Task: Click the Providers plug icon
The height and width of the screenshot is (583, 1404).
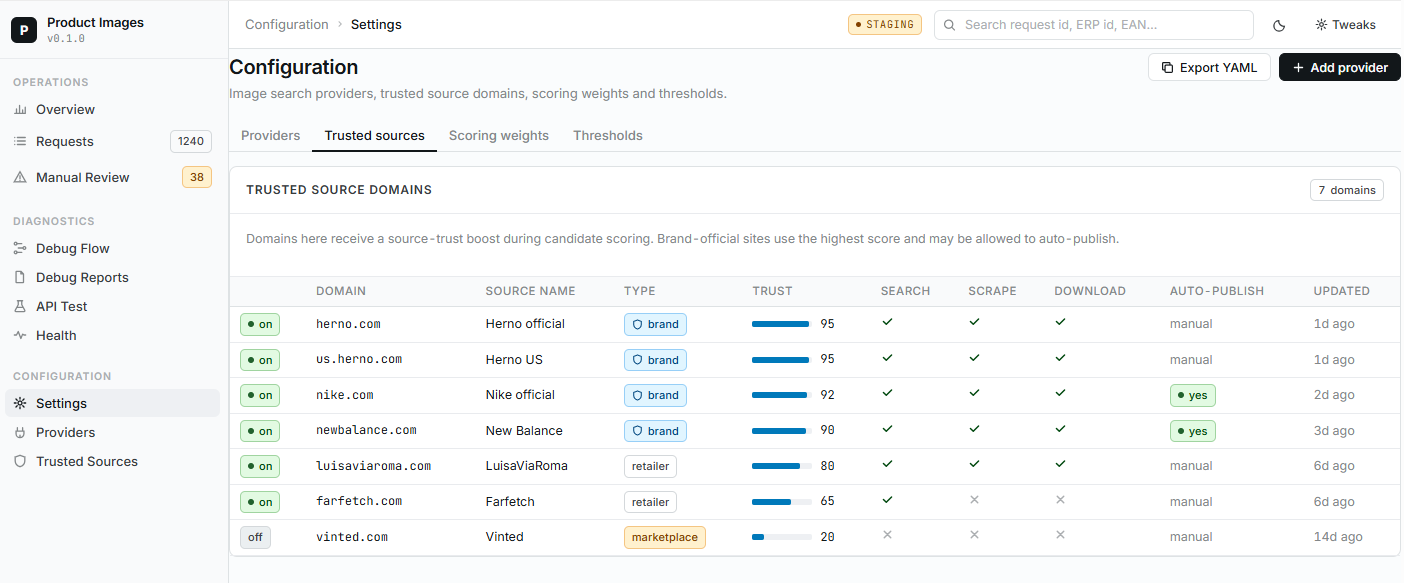Action: (20, 433)
